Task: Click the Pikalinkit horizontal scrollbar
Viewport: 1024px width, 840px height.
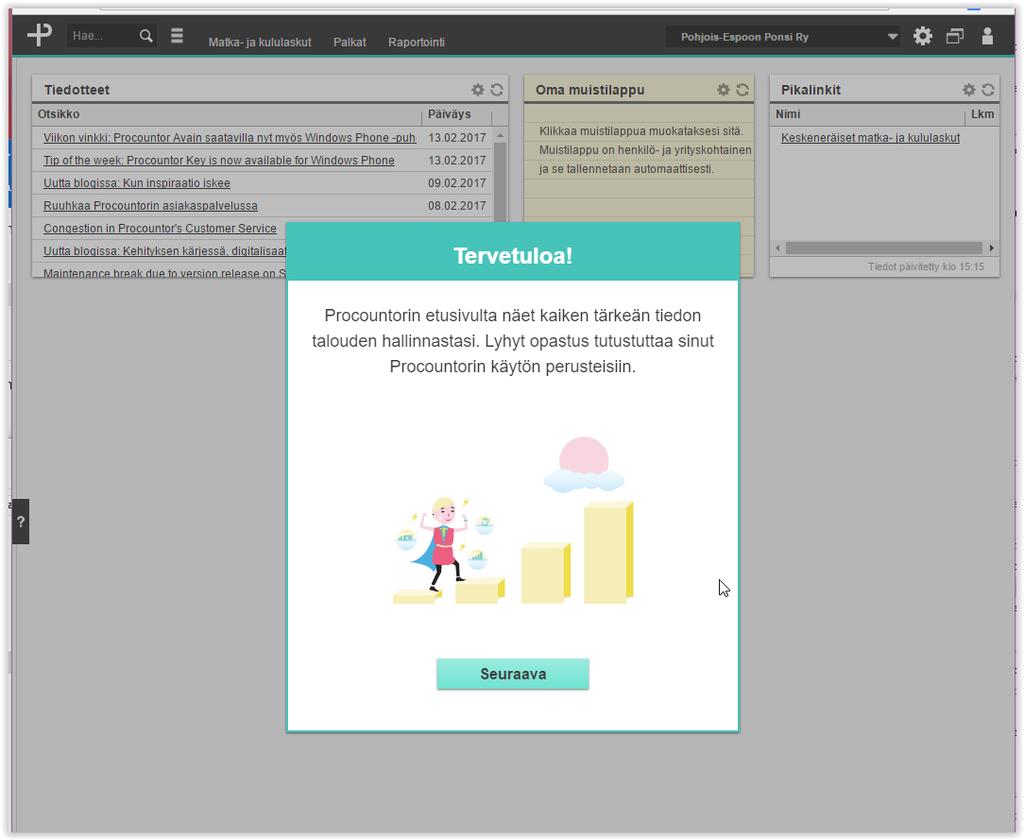Action: 884,248
